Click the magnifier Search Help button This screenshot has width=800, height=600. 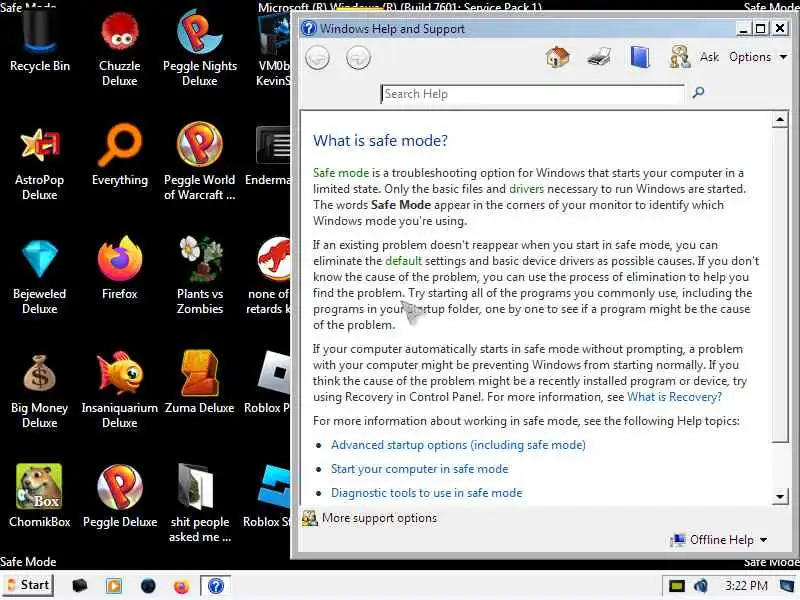(698, 92)
